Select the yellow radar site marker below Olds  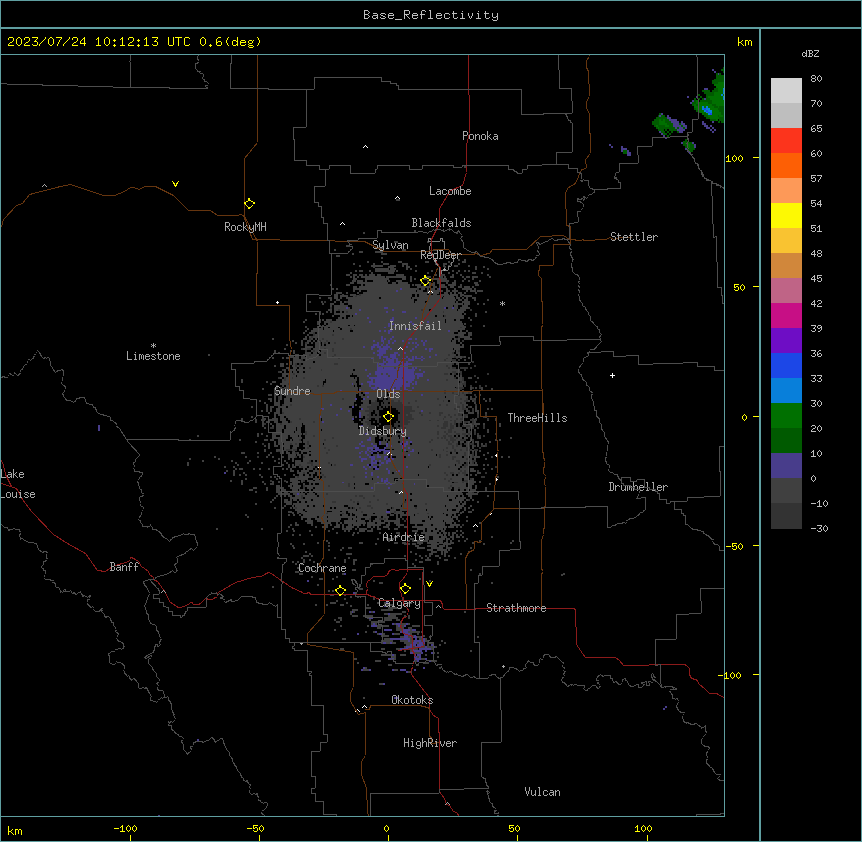388,417
